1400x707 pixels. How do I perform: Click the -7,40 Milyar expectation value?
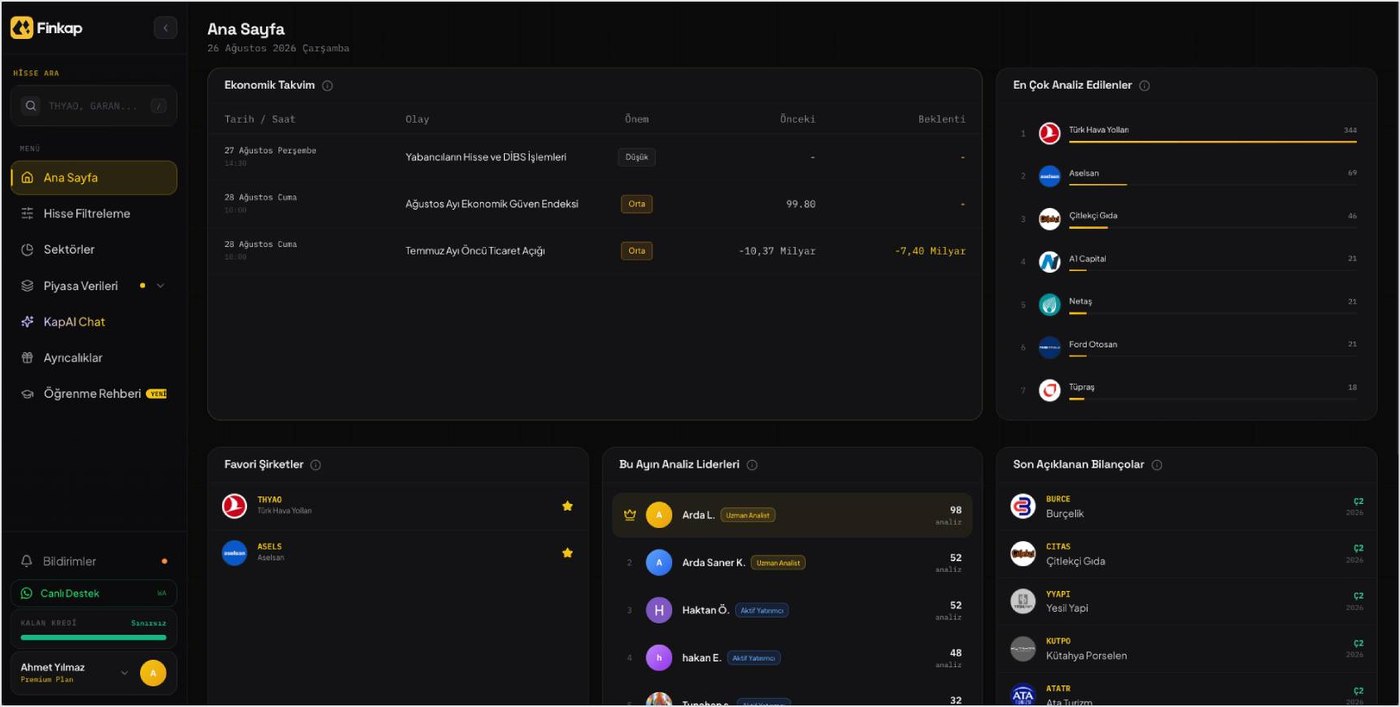[x=930, y=251]
